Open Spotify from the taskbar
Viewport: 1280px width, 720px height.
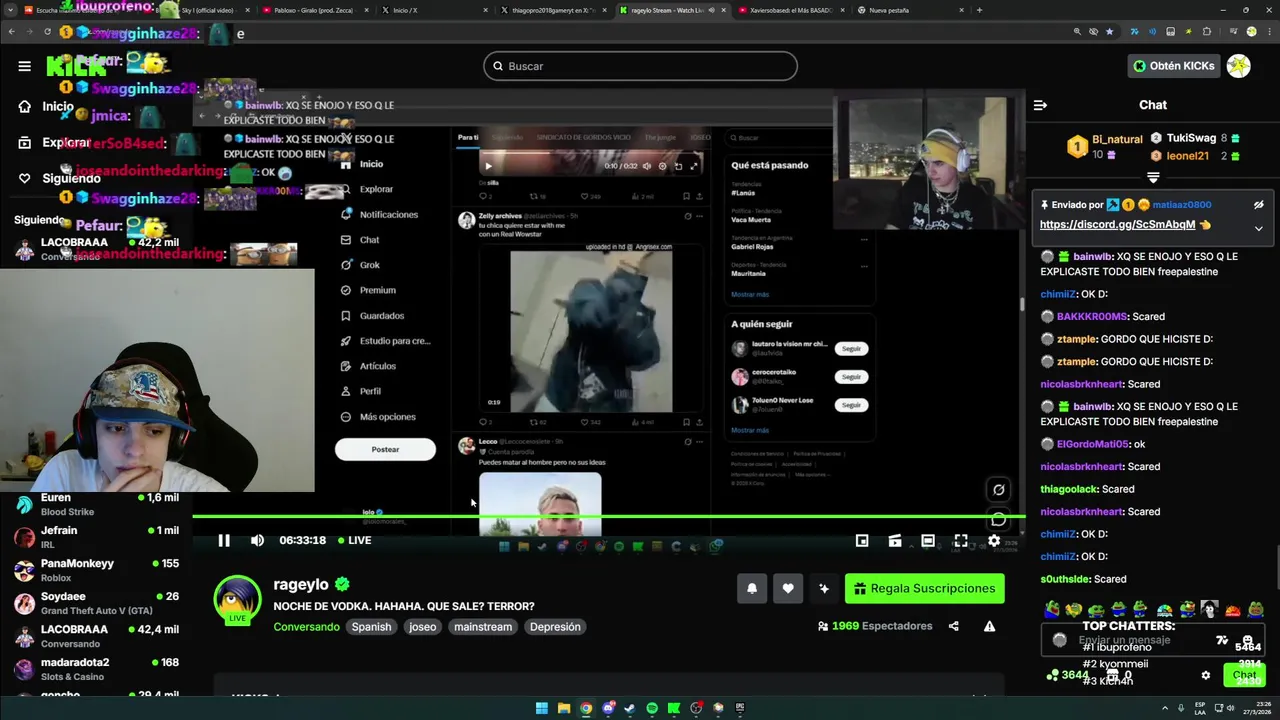coord(652,708)
